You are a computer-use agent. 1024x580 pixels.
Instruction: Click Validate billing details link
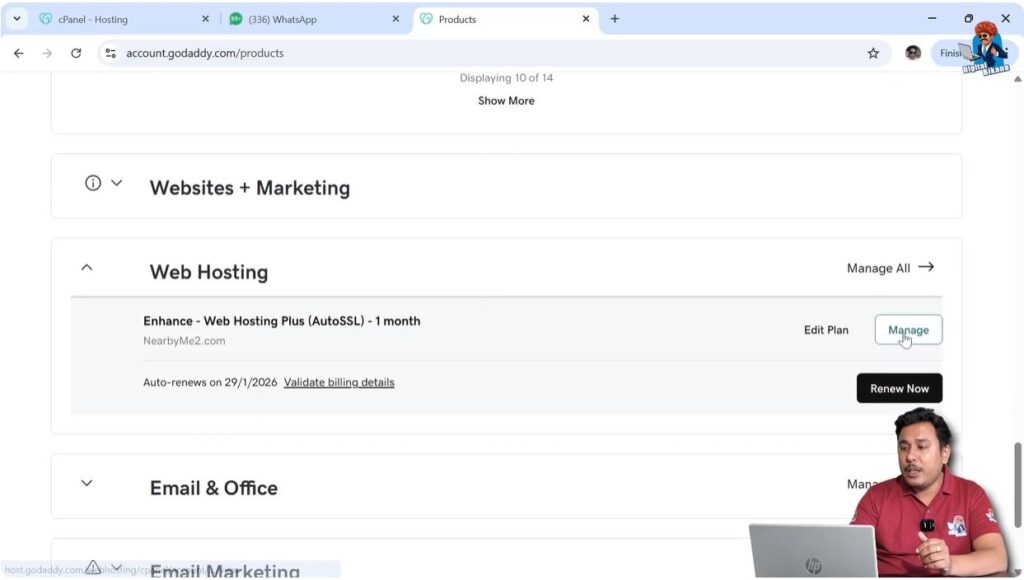pyautogui.click(x=339, y=382)
